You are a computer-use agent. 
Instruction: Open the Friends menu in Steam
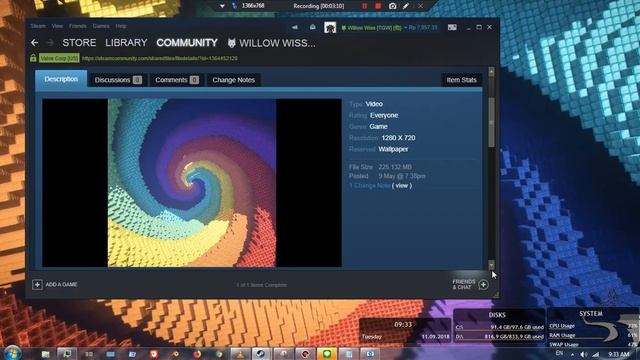point(78,26)
